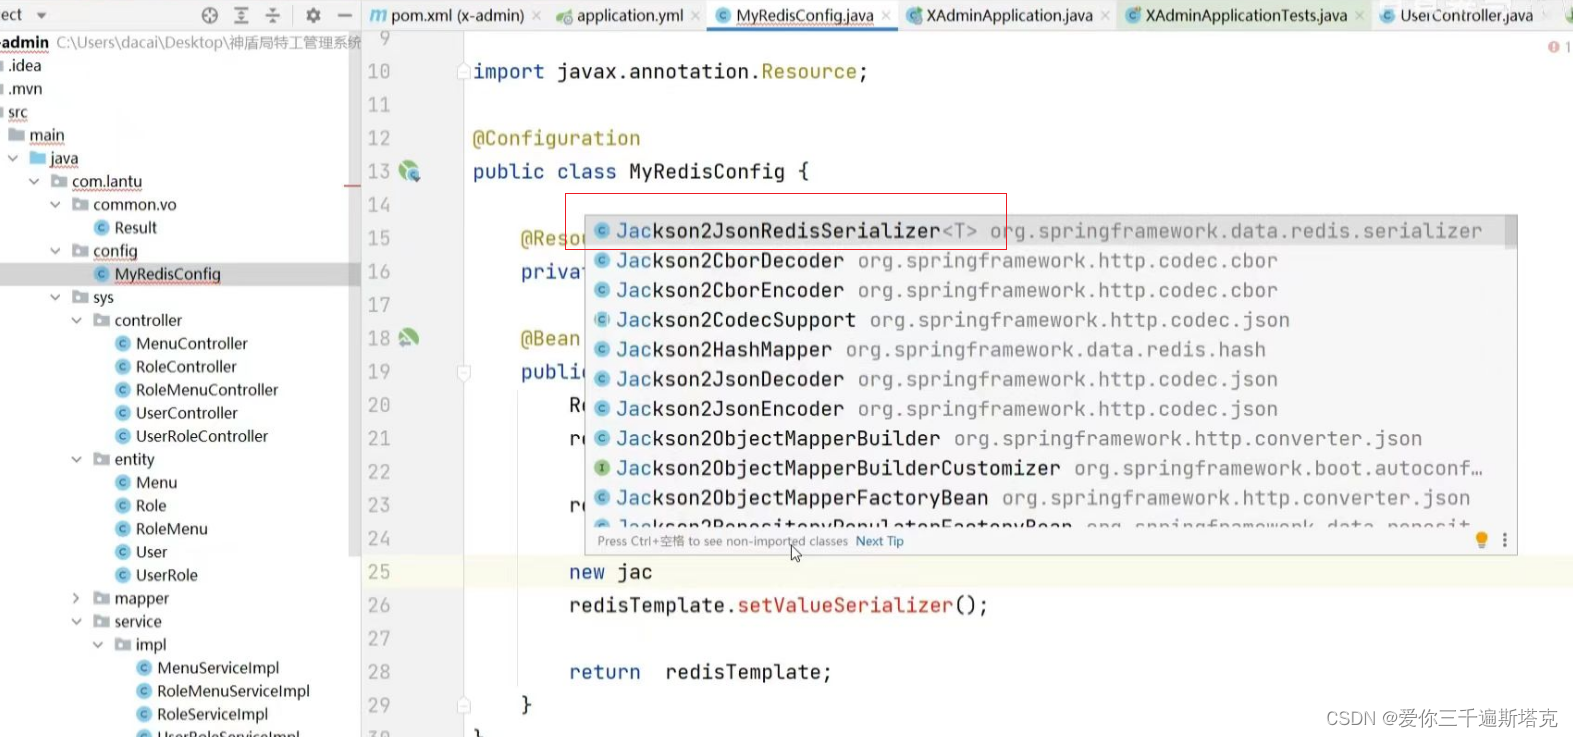The width and height of the screenshot is (1573, 737).
Task: Collapse the config package
Action: click(55, 250)
